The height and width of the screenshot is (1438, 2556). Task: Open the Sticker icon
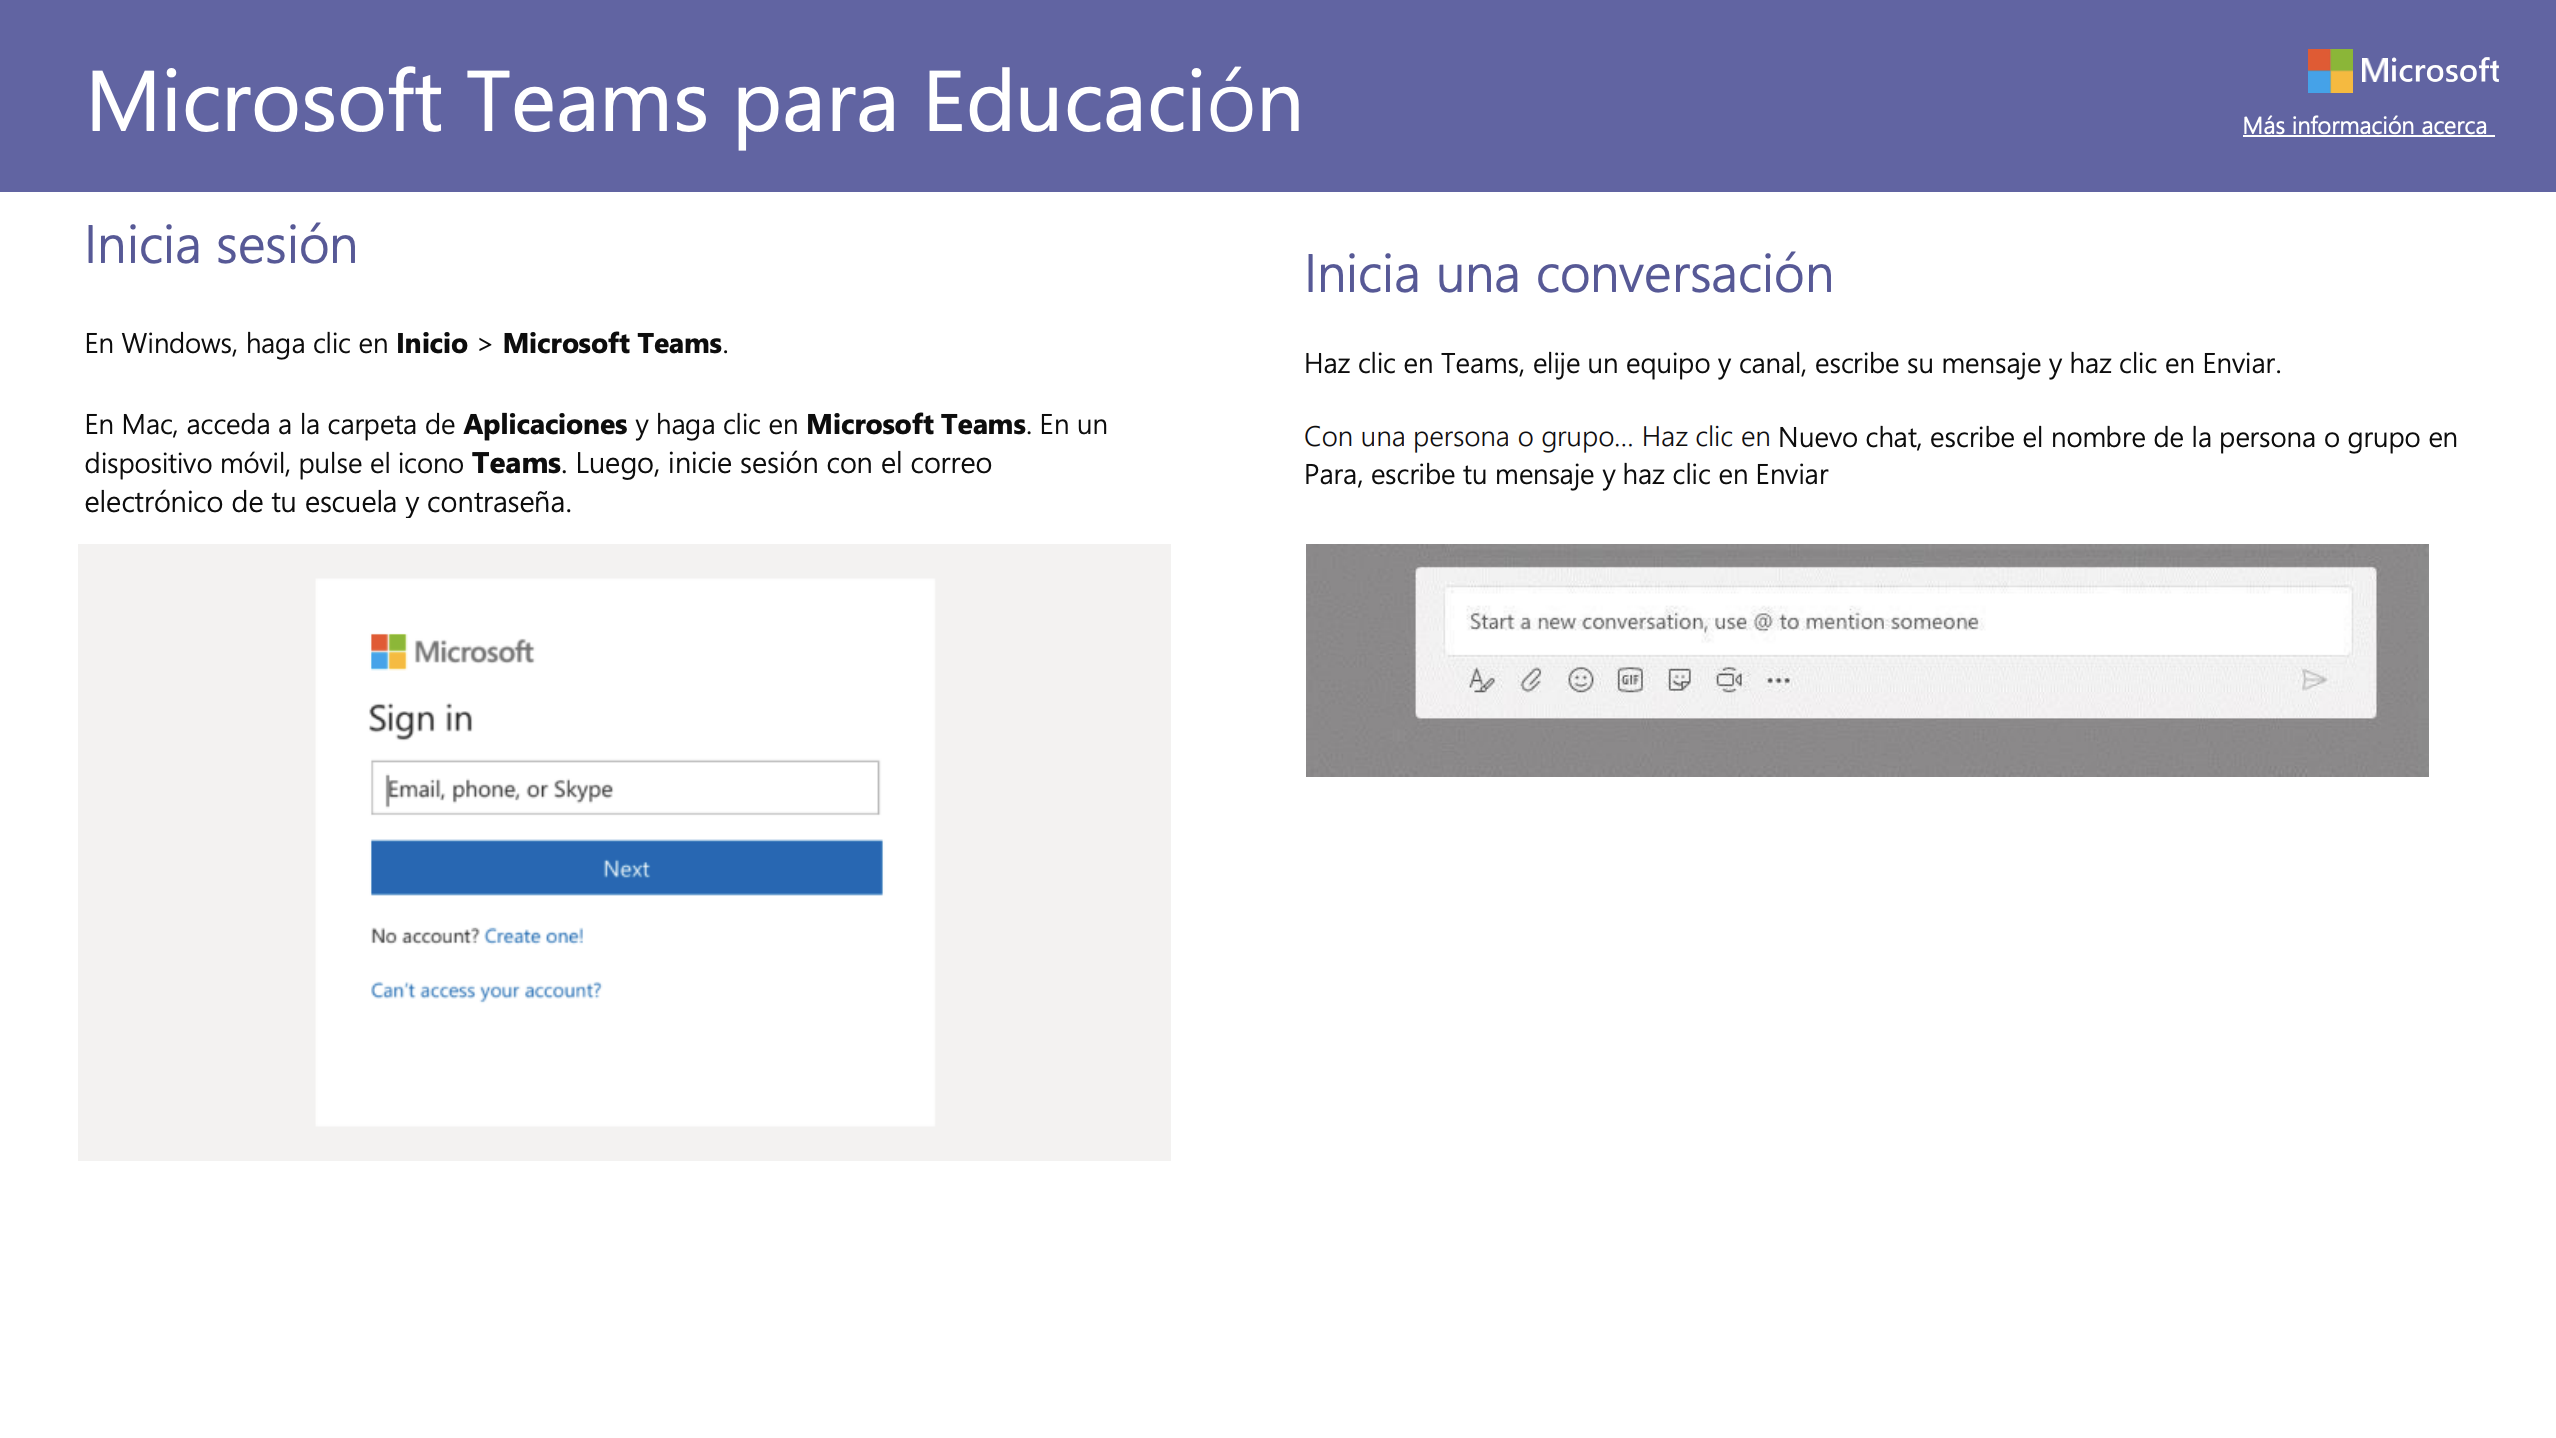click(1679, 680)
